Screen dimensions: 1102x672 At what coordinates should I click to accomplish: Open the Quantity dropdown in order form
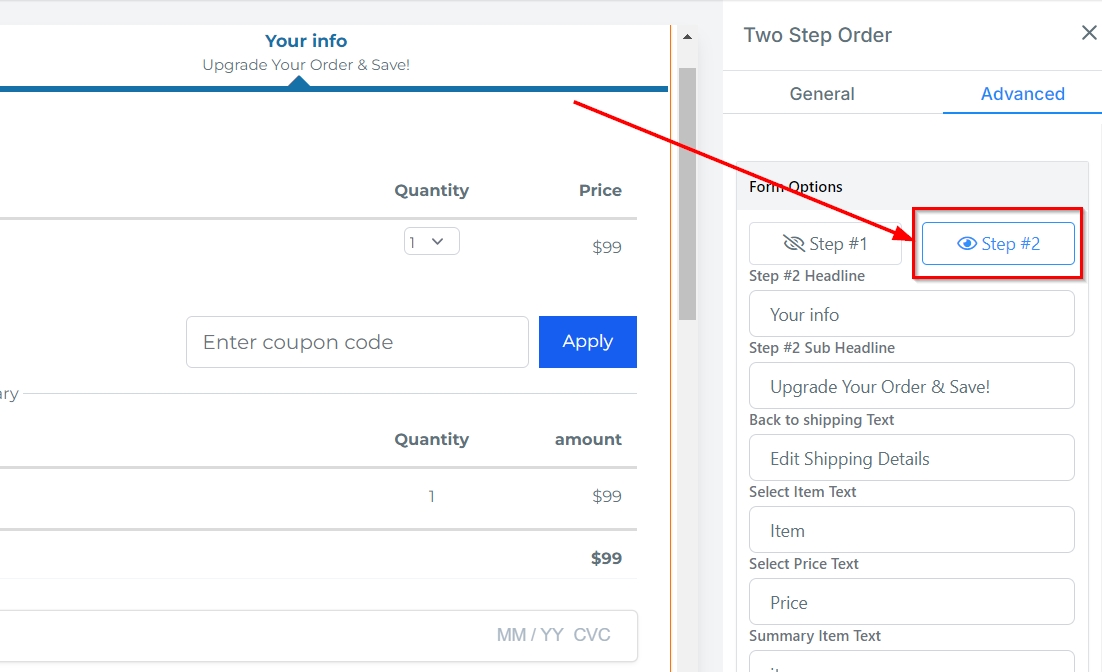432,242
